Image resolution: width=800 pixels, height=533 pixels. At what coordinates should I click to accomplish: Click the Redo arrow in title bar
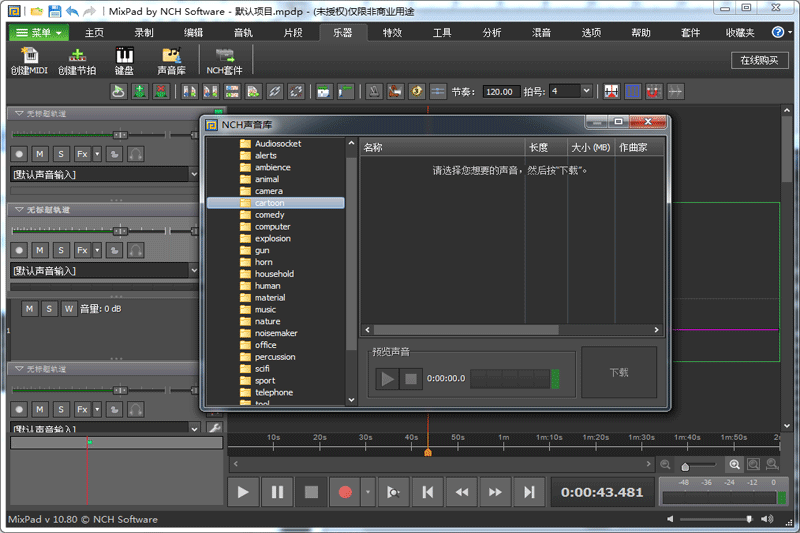pyautogui.click(x=89, y=11)
